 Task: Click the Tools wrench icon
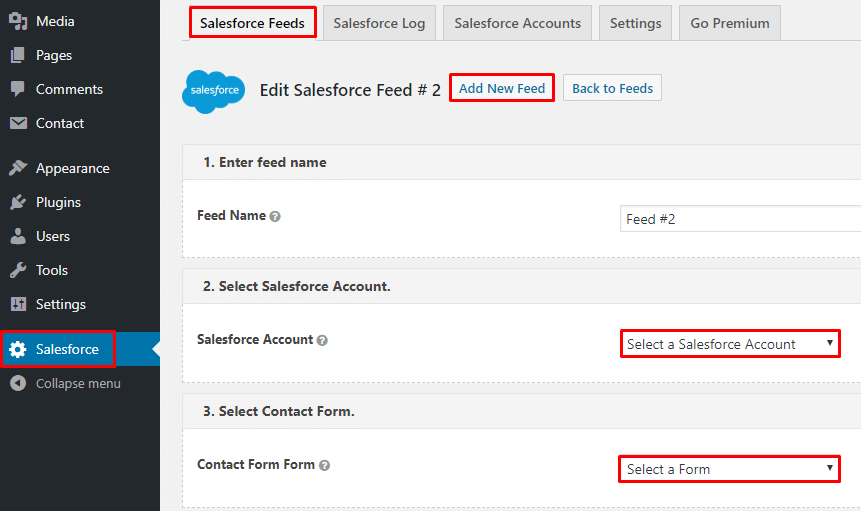pos(18,270)
